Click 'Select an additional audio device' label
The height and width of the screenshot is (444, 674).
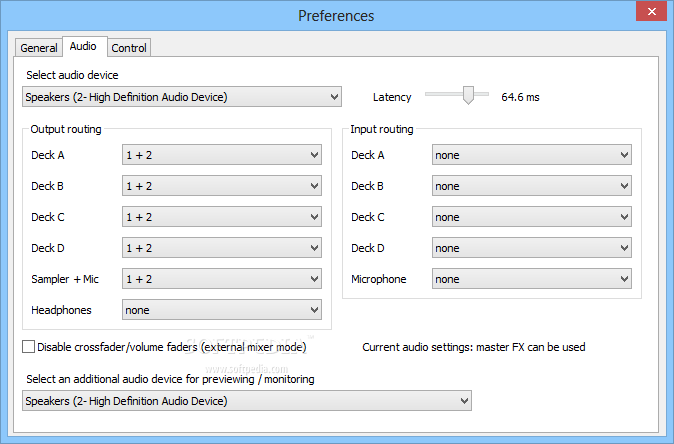pyautogui.click(x=170, y=379)
